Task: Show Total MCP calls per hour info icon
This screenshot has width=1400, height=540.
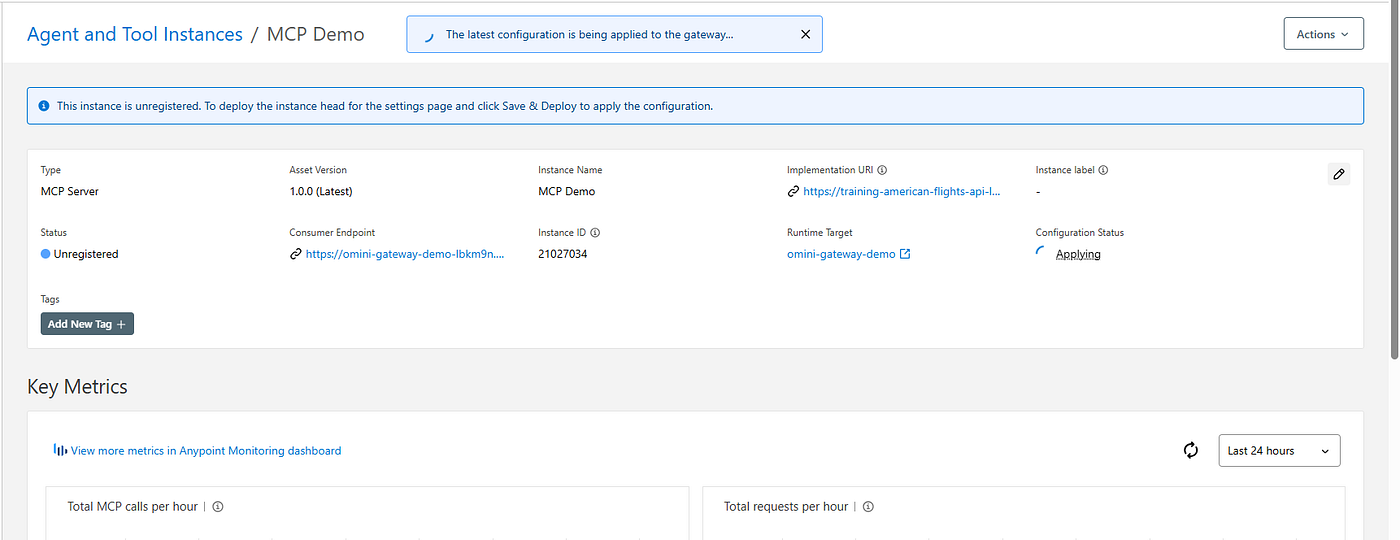Action: click(218, 507)
